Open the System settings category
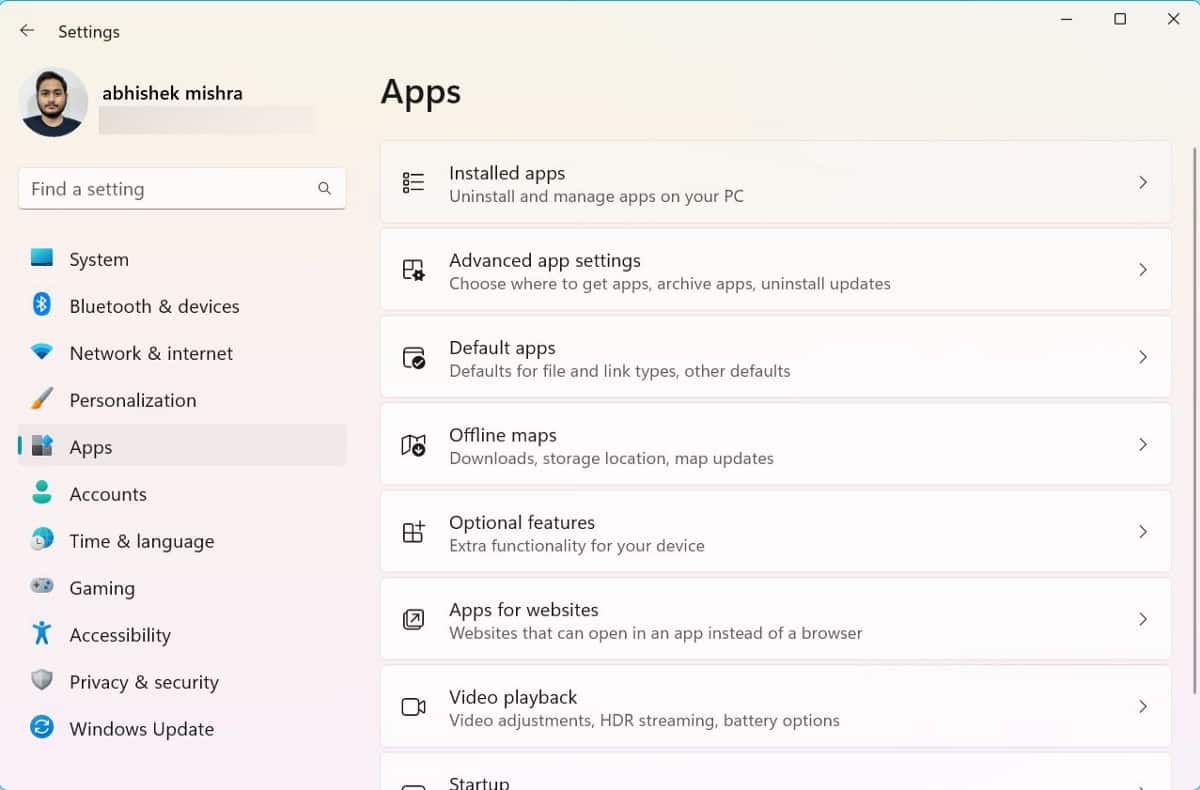This screenshot has height=790, width=1200. (98, 260)
